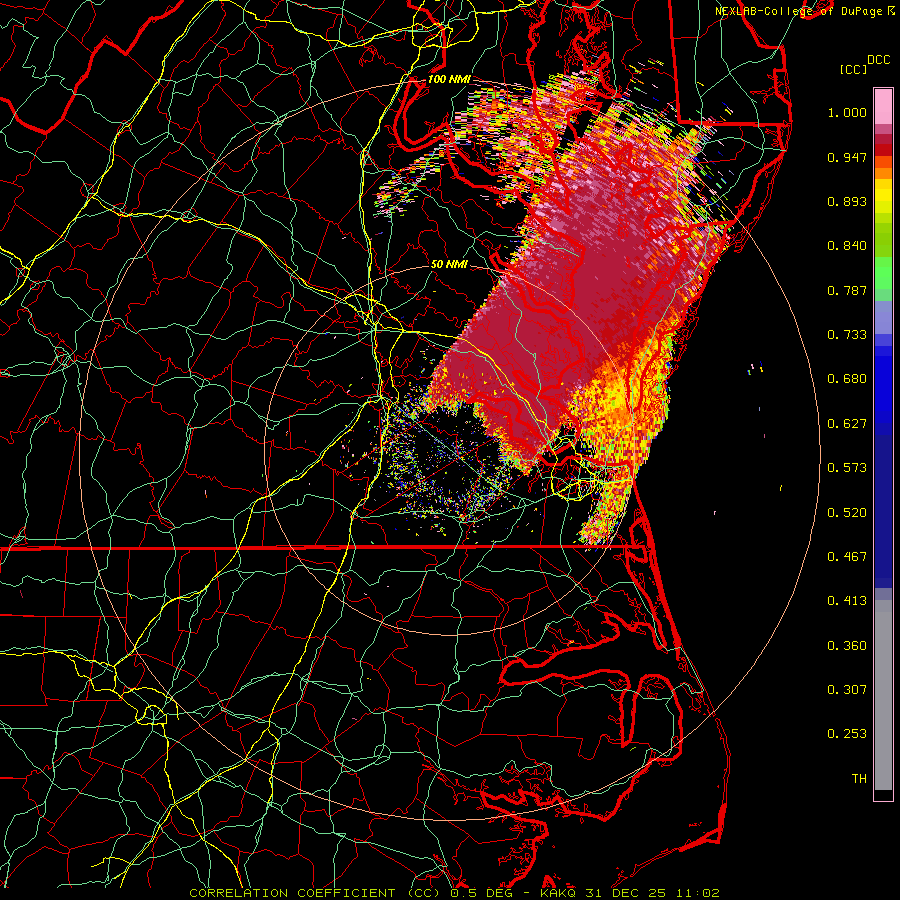
Task: Click the [CC] legend unit label
Action: coord(853,69)
